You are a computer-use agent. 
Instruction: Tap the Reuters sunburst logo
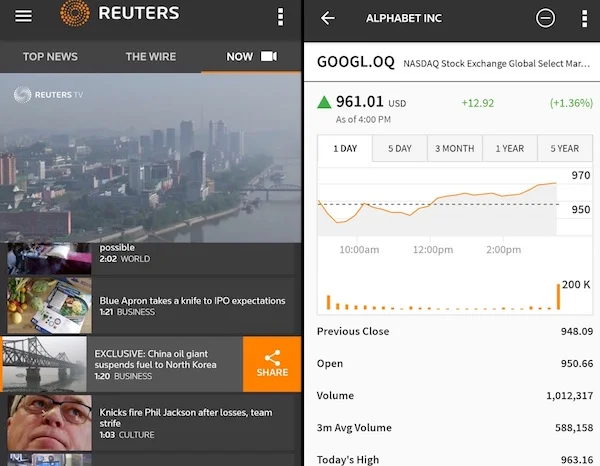(75, 13)
